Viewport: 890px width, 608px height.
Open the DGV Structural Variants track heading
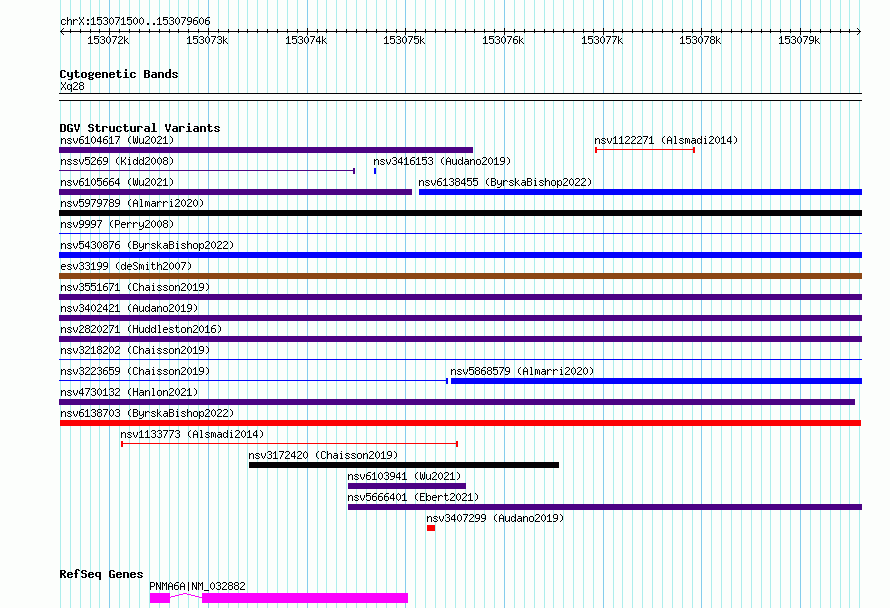pyautogui.click(x=140, y=128)
